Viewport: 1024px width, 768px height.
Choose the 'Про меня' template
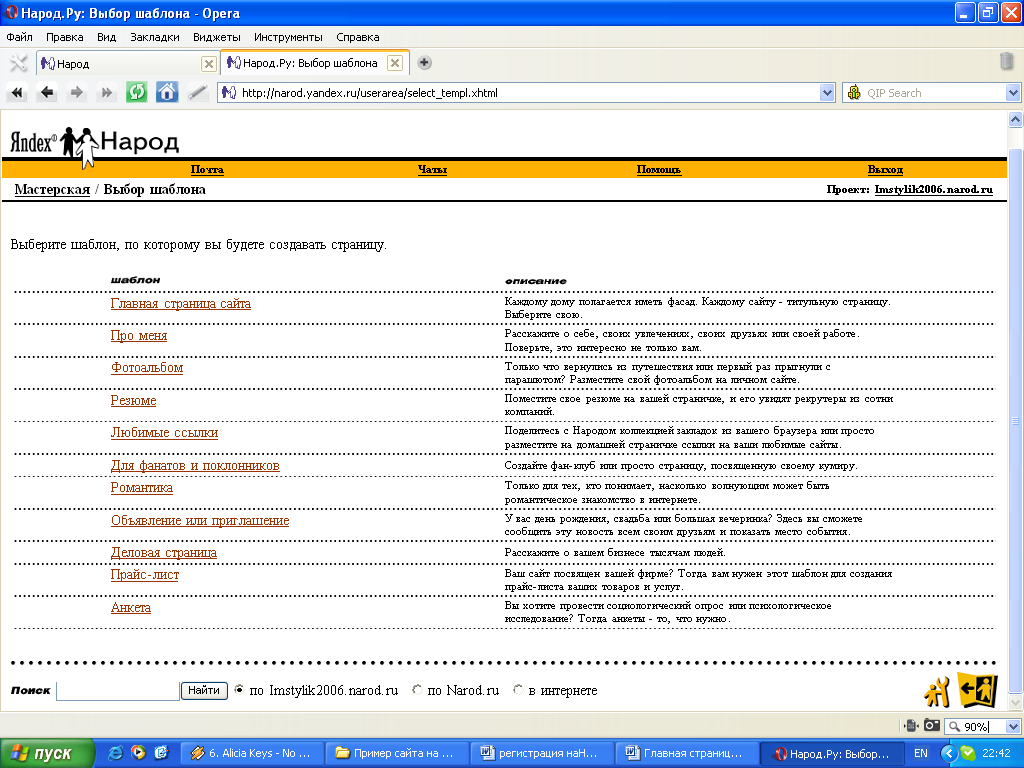tap(139, 336)
